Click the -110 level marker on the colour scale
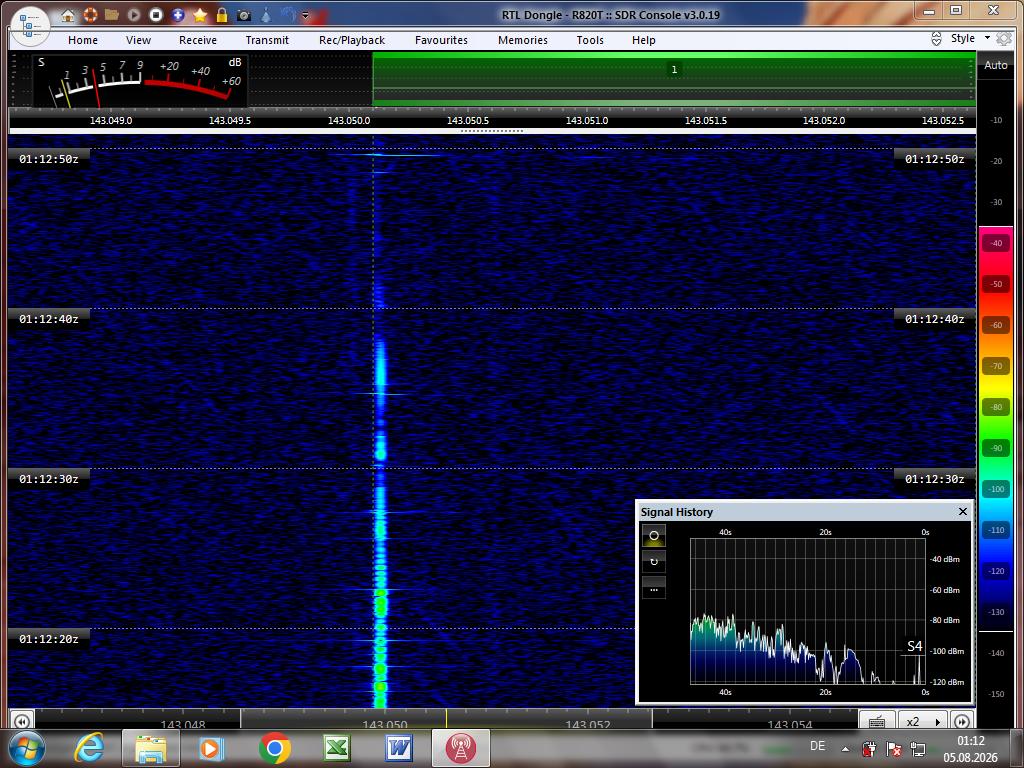1024x768 pixels. point(996,530)
